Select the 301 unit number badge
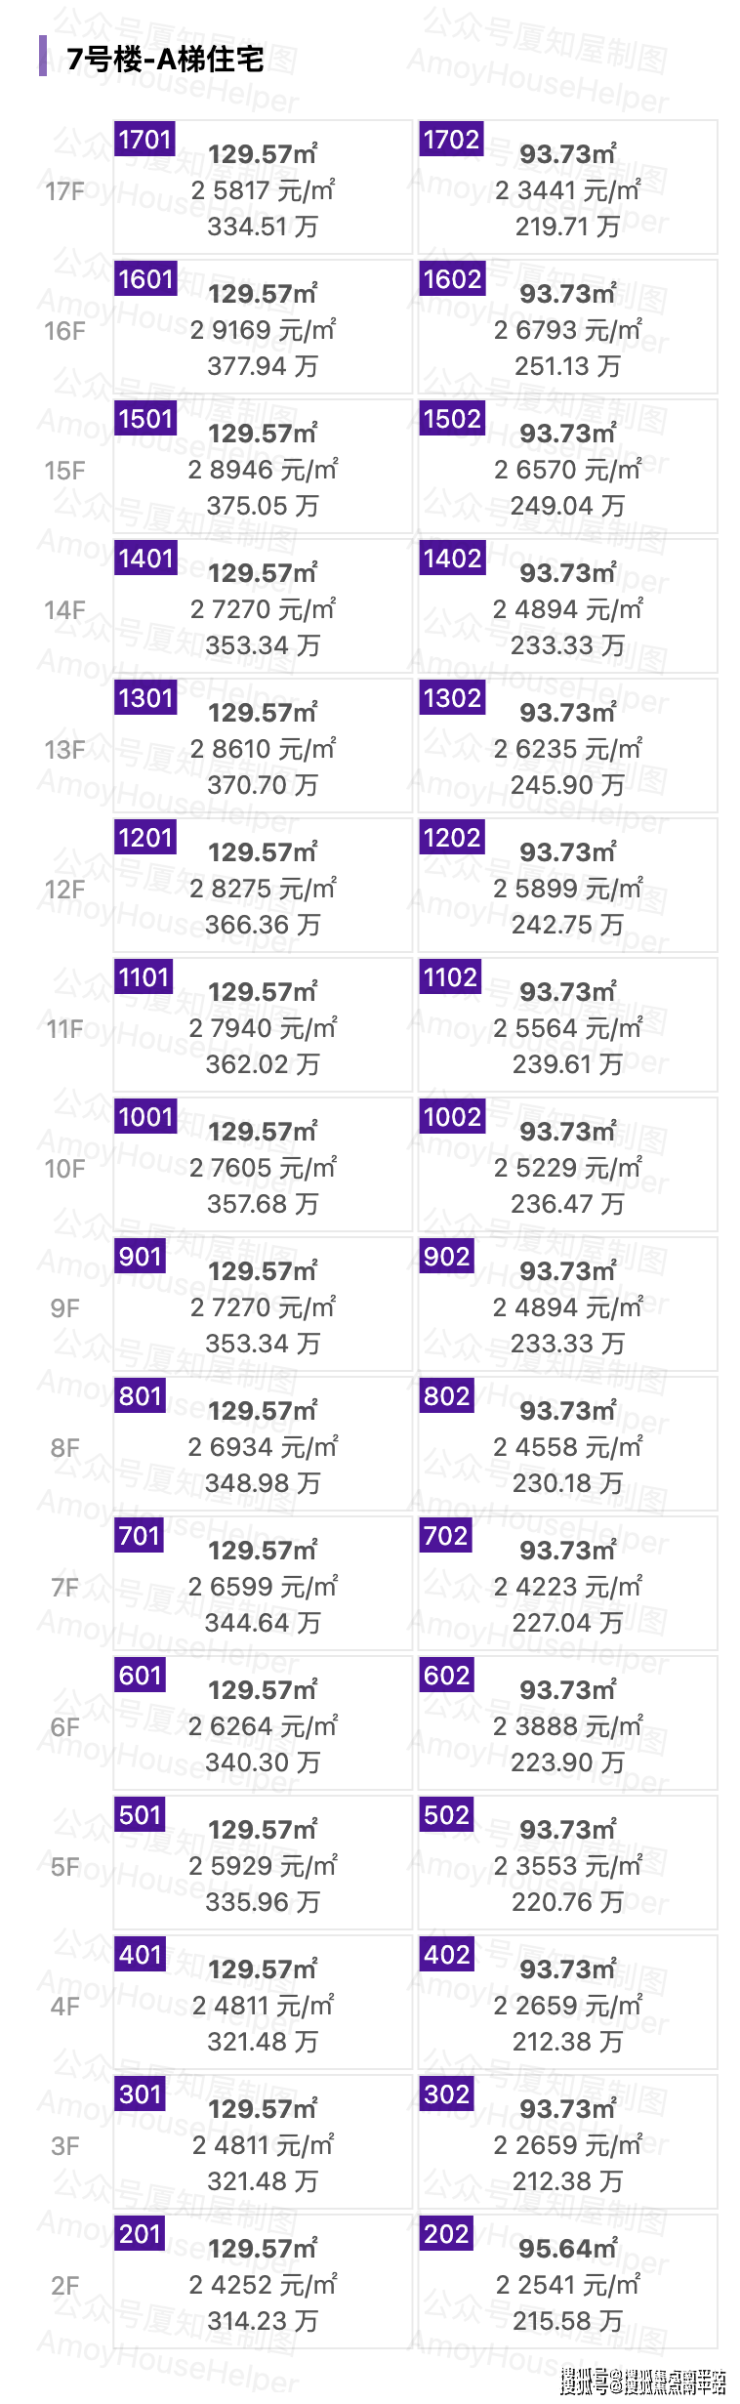740x2404 pixels. coord(140,2094)
